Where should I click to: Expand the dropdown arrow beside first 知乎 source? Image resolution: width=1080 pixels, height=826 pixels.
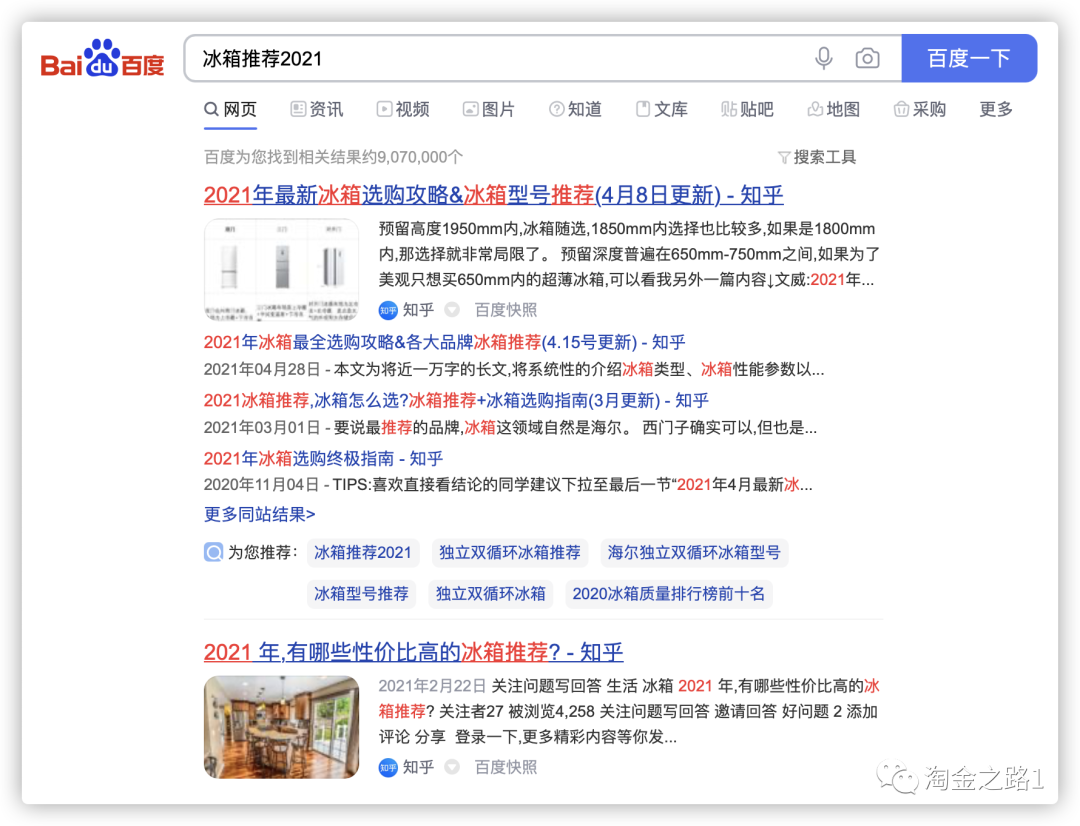pyautogui.click(x=452, y=311)
